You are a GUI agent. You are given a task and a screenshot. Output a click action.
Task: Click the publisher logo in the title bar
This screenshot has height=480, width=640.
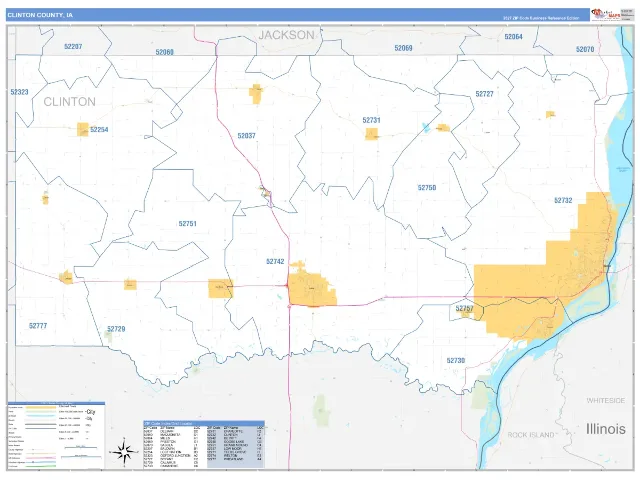[x=606, y=15]
